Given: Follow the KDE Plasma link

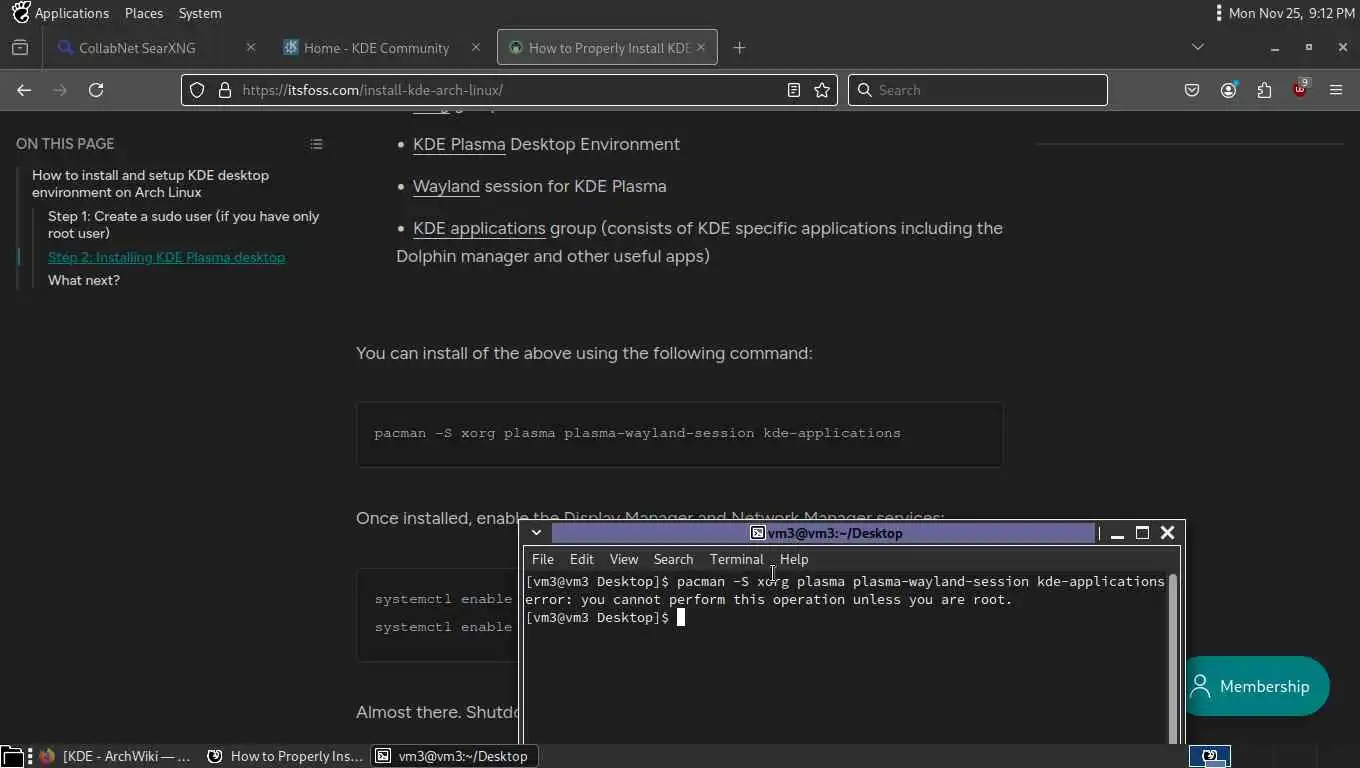Looking at the screenshot, I should pos(459,144).
